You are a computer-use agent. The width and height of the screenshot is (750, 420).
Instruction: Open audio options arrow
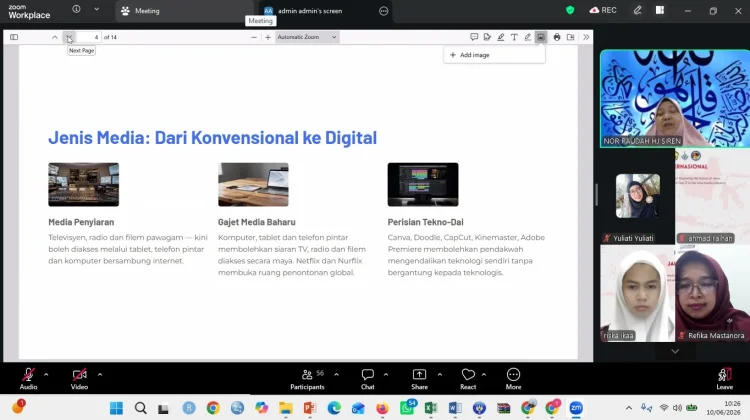(46, 375)
